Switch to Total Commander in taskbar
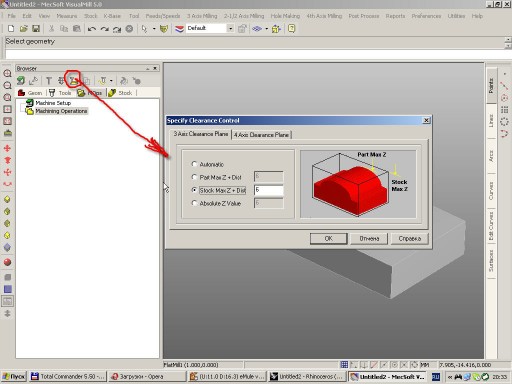 68,377
